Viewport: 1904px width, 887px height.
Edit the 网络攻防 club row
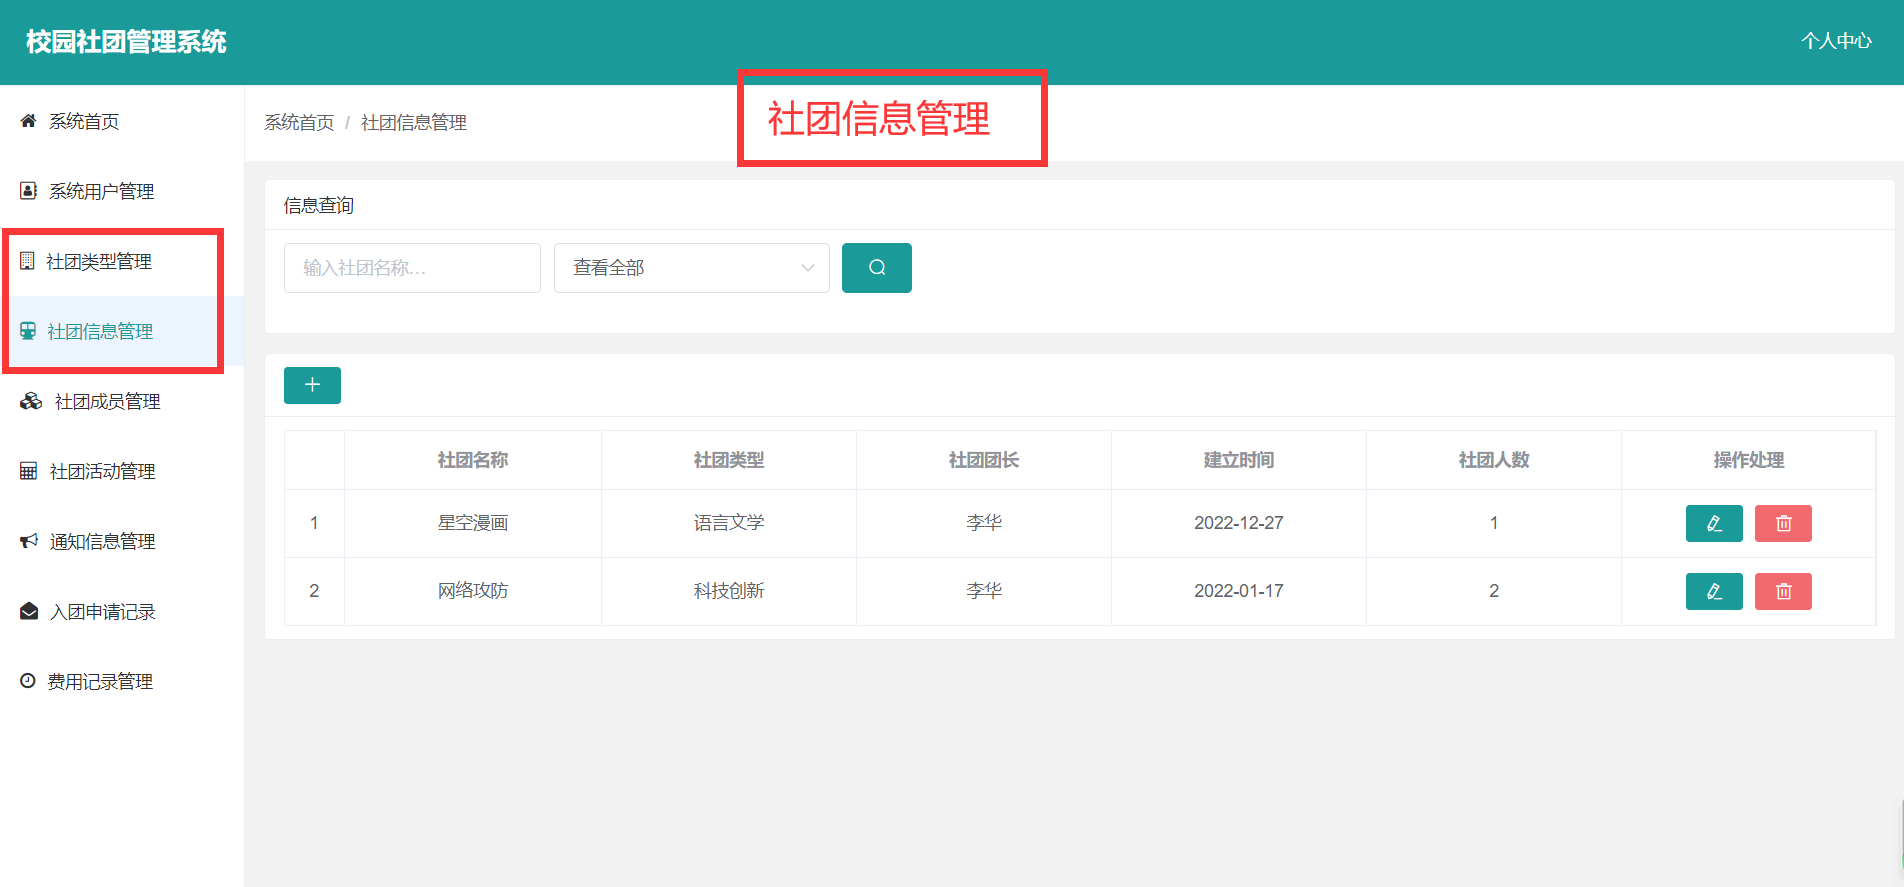click(x=1714, y=591)
